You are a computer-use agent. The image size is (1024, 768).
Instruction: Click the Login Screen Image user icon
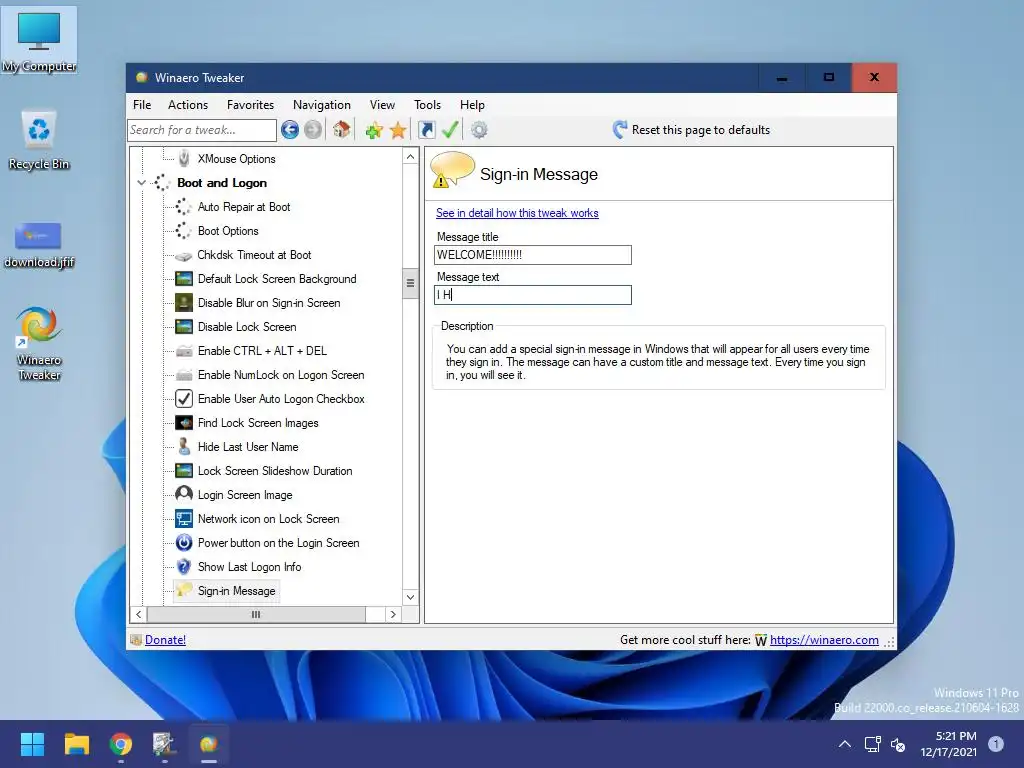(x=184, y=494)
